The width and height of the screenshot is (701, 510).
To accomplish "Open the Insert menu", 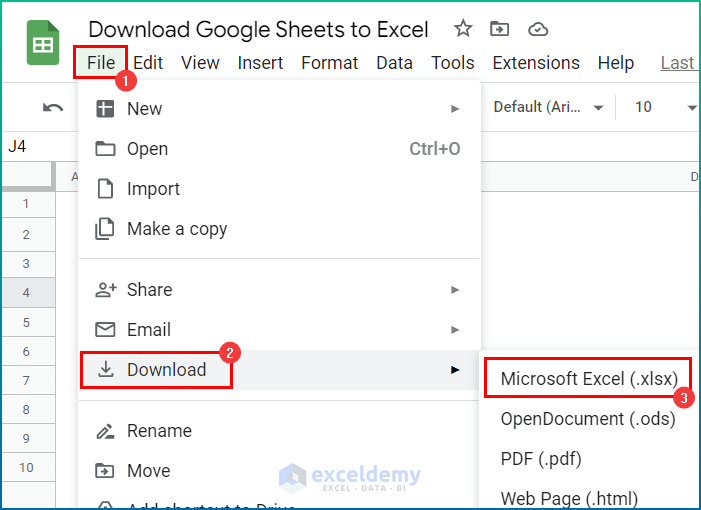I will tap(260, 63).
